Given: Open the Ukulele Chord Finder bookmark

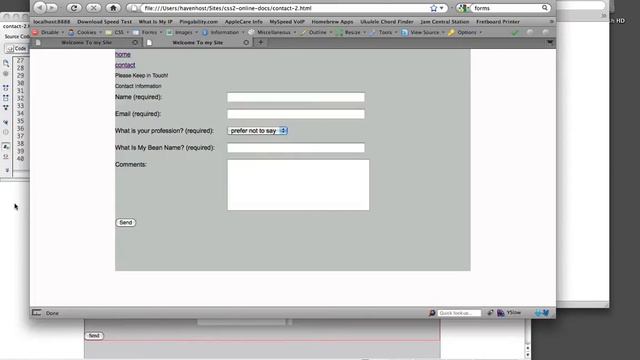Looking at the screenshot, I should coord(387,22).
